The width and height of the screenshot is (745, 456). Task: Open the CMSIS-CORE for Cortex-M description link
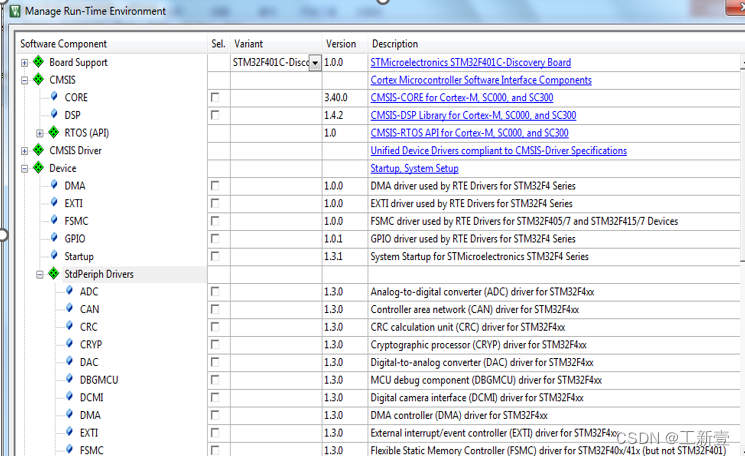462,97
